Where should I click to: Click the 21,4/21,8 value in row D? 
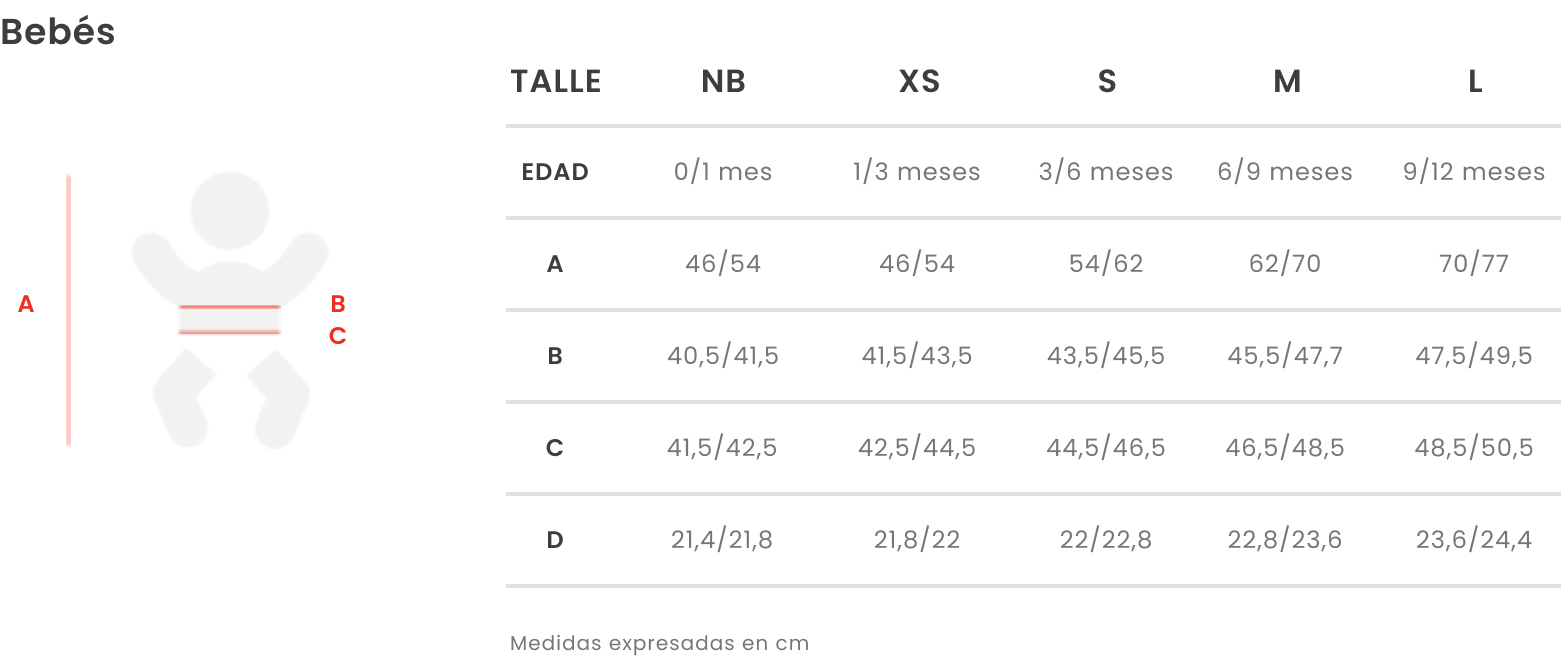coord(722,540)
